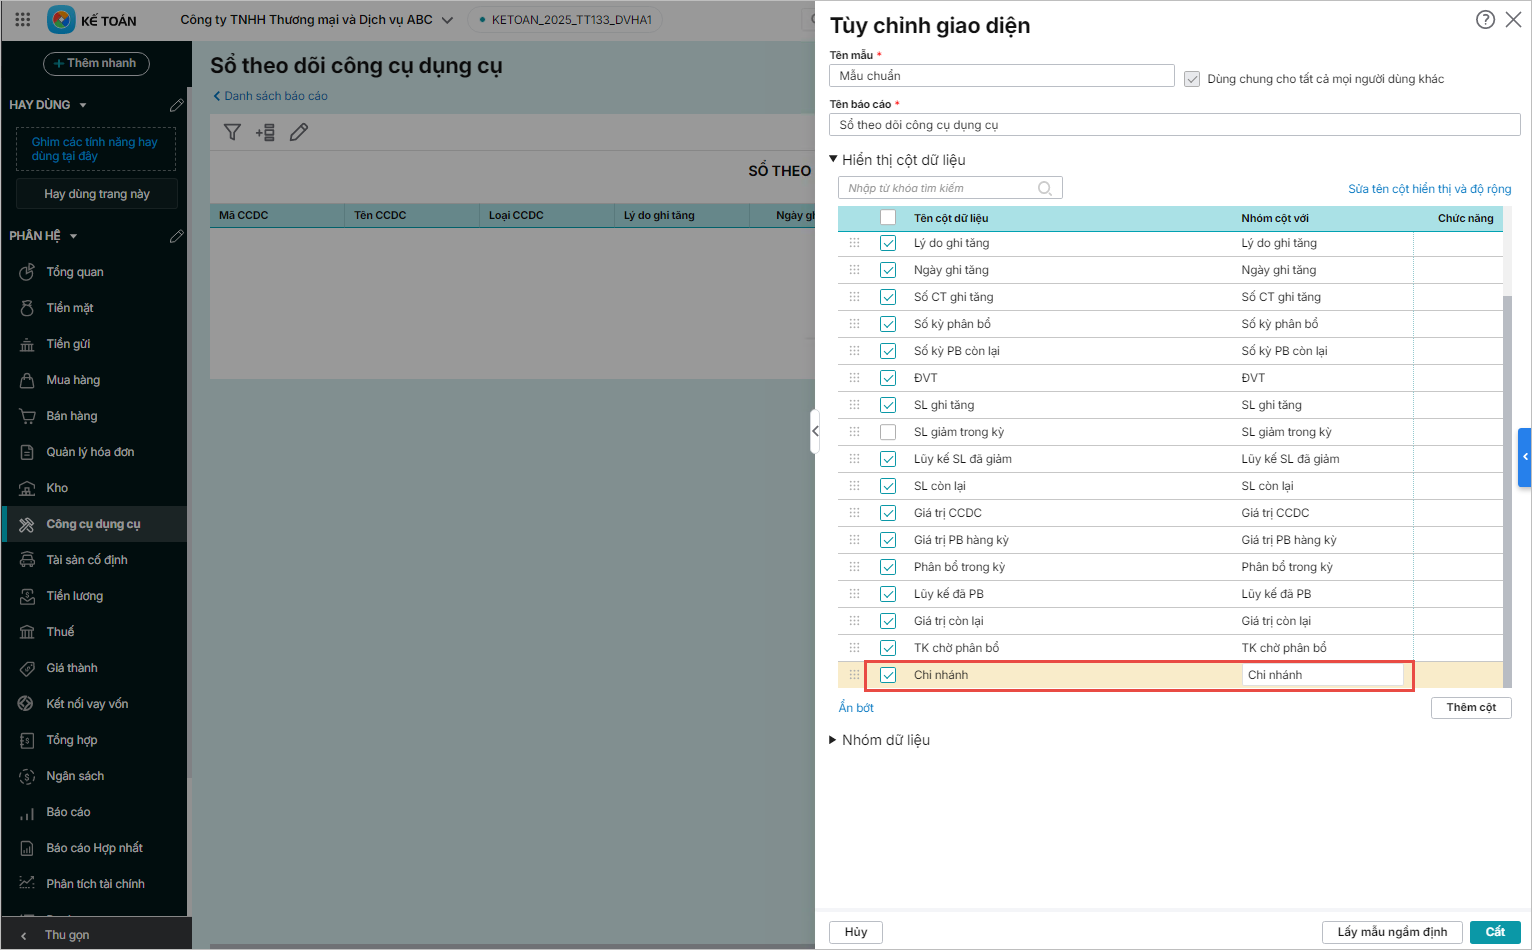Click the Phân tích tài chính chart icon
Screen dimensions: 1532x950
tap(27, 884)
